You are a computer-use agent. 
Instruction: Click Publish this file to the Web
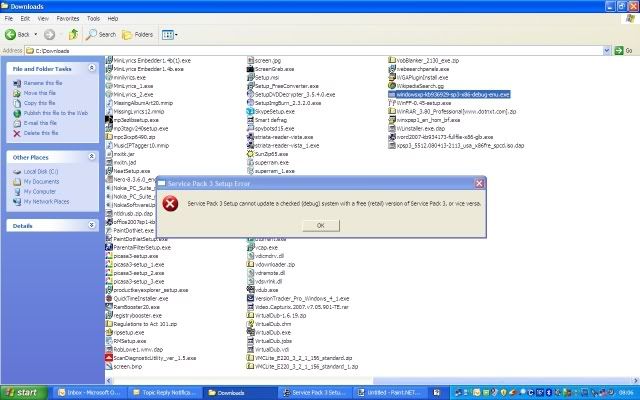(x=56, y=113)
